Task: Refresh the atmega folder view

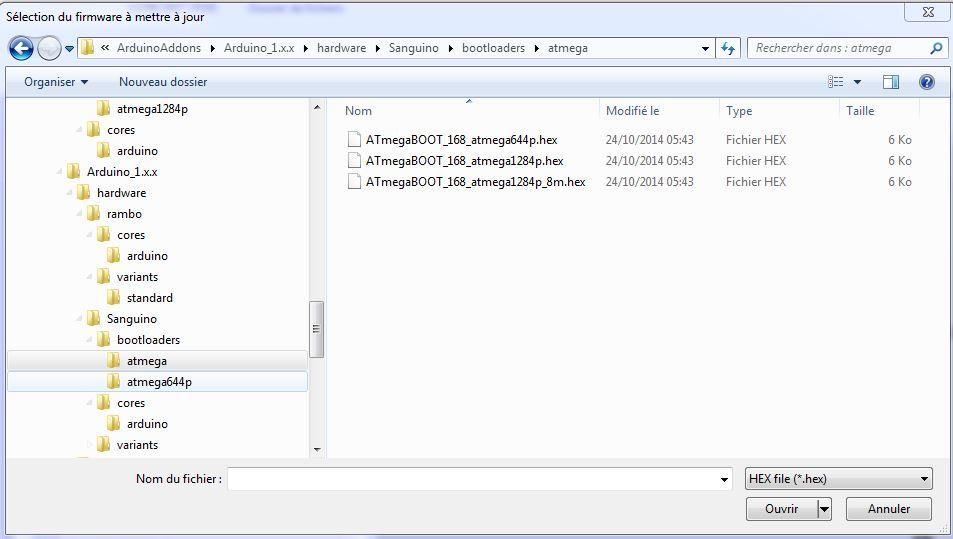Action: [728, 48]
